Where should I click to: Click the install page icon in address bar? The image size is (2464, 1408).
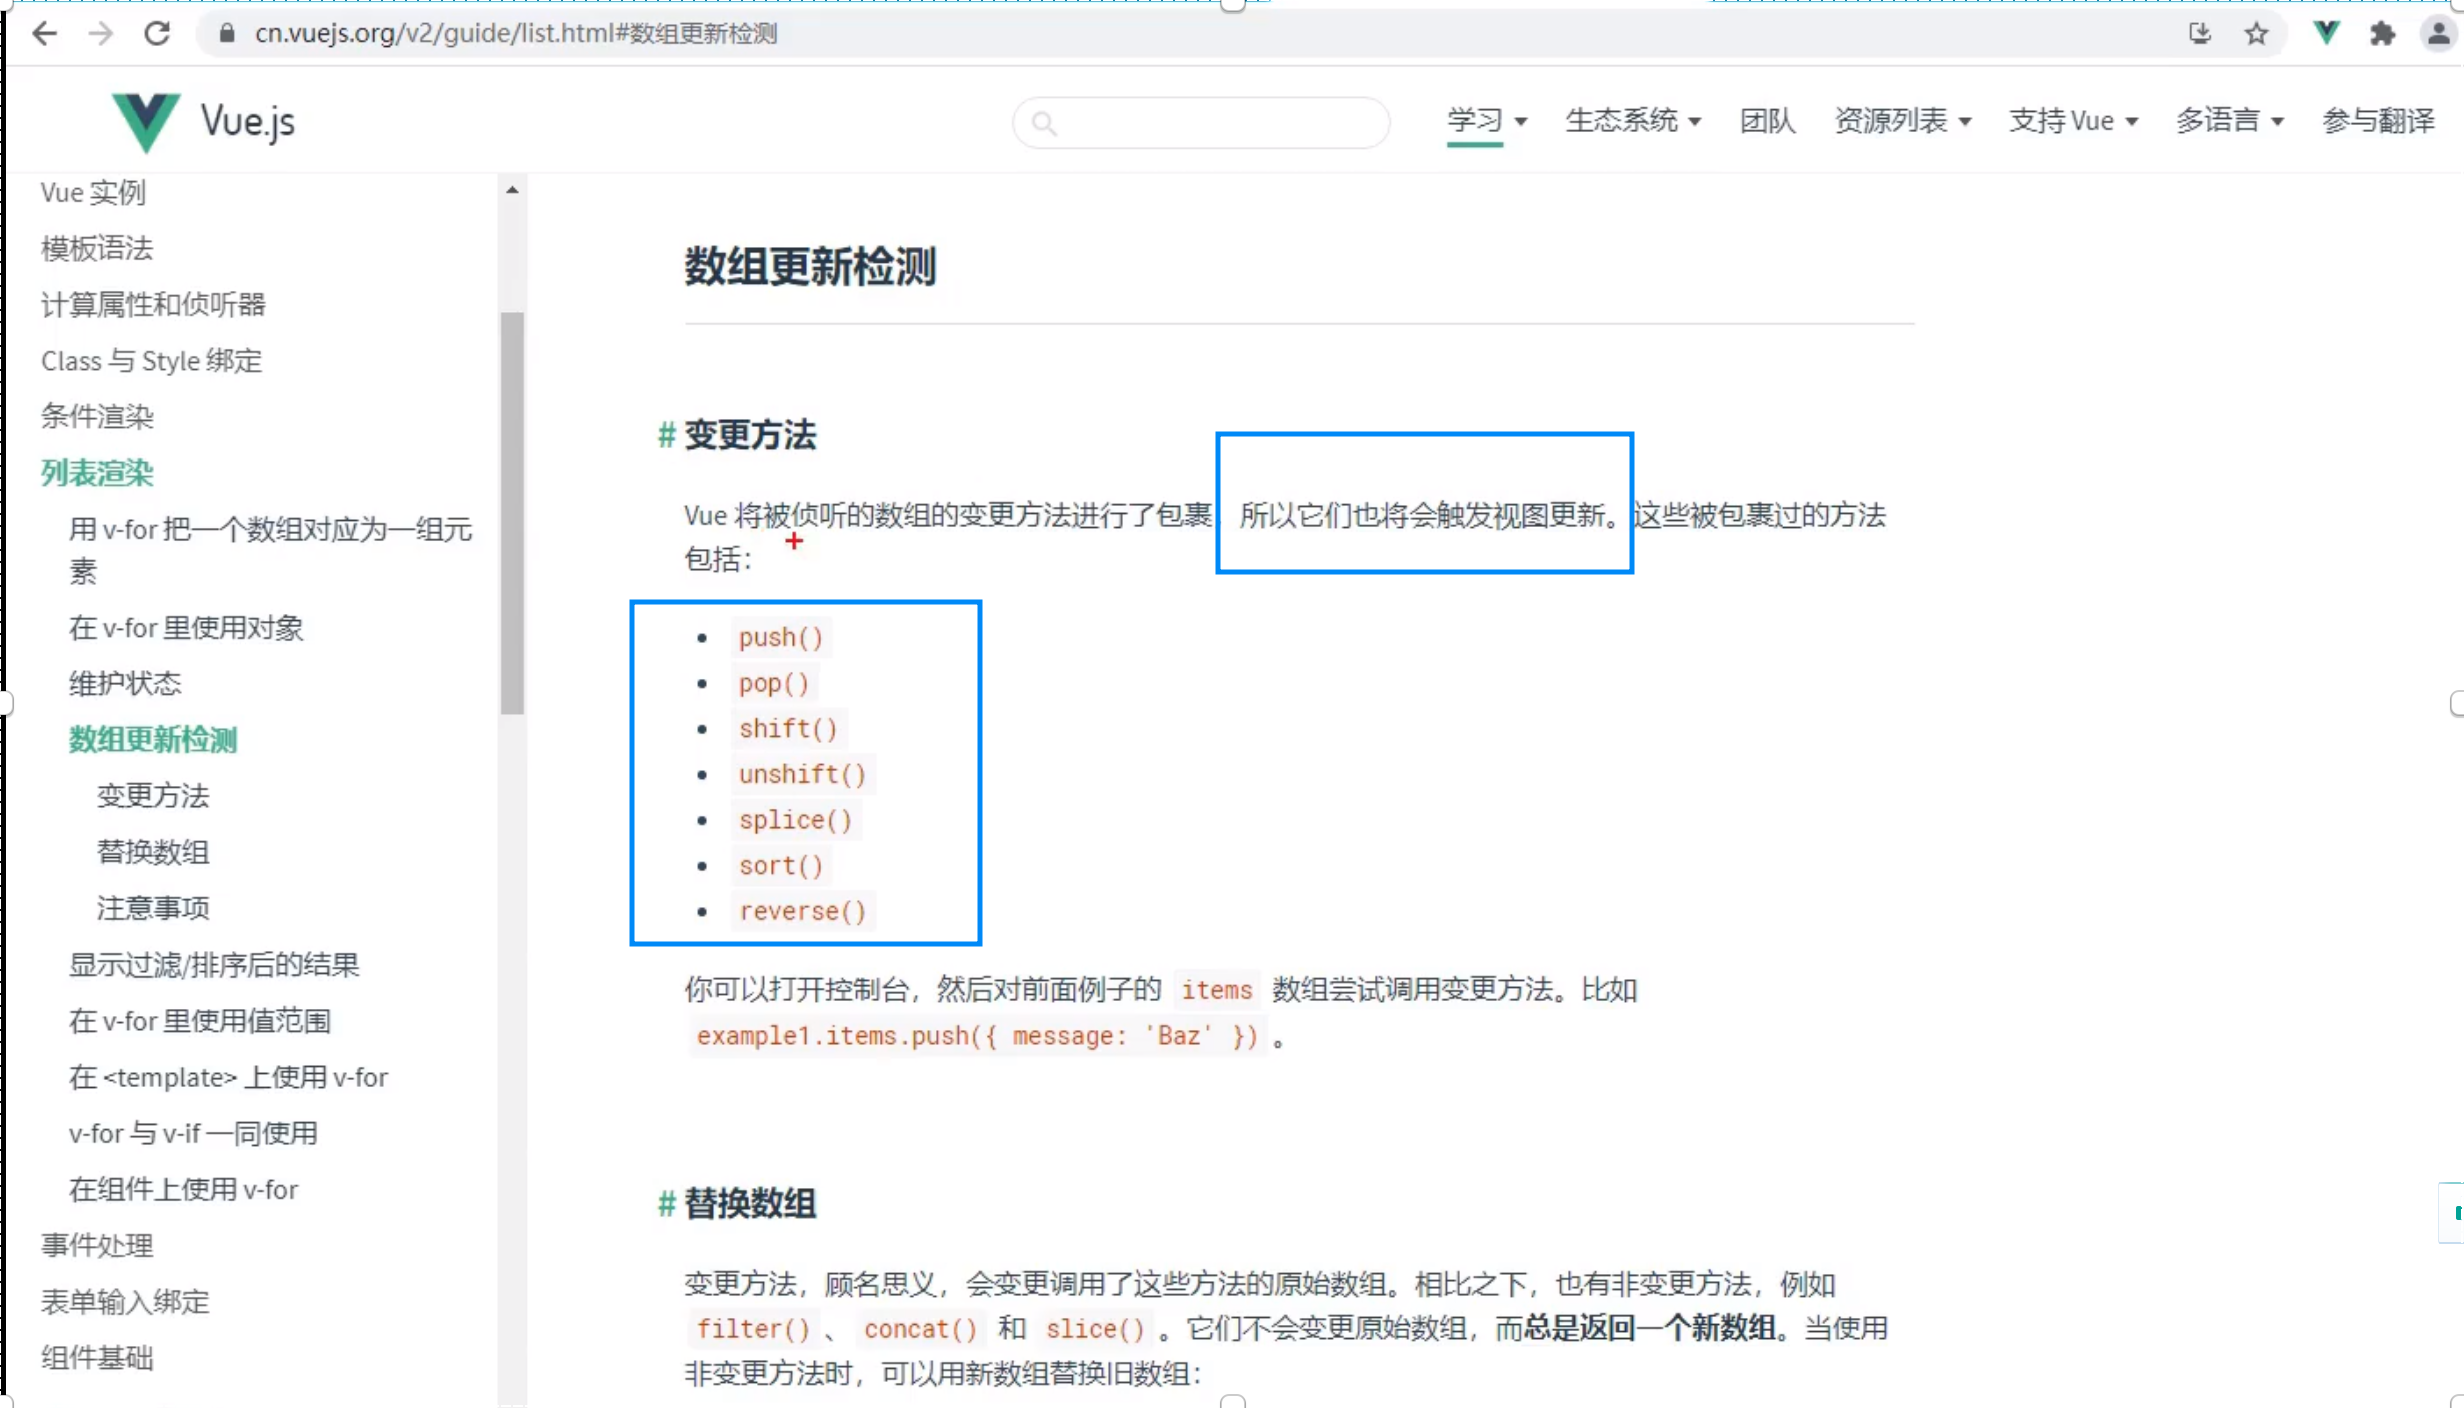pos(2199,34)
